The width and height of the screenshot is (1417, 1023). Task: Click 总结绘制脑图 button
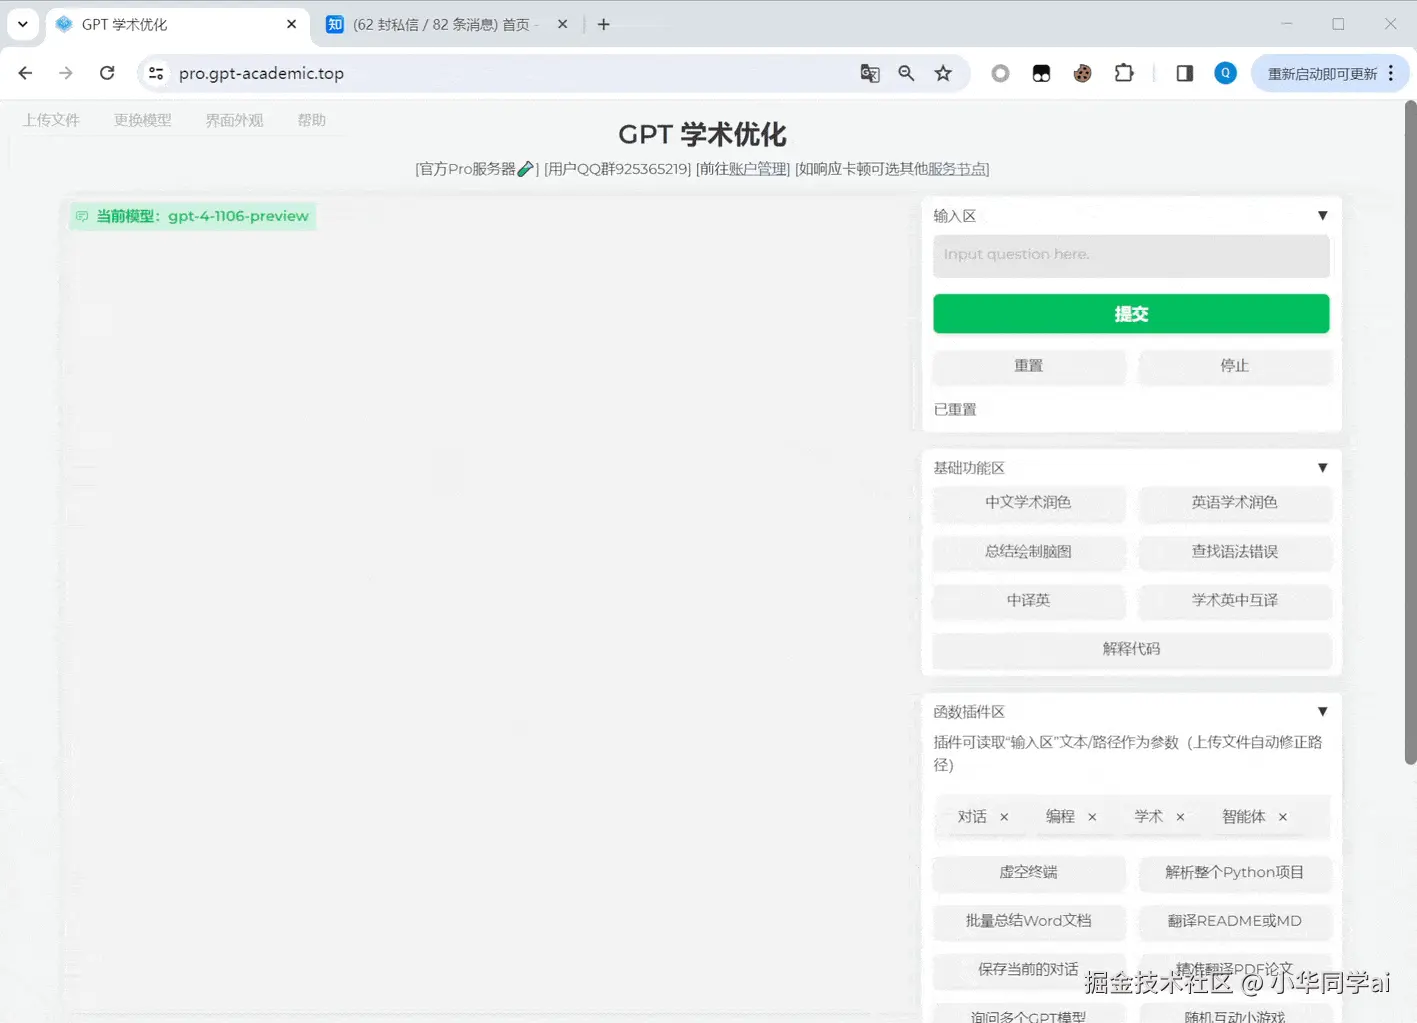(x=1028, y=551)
